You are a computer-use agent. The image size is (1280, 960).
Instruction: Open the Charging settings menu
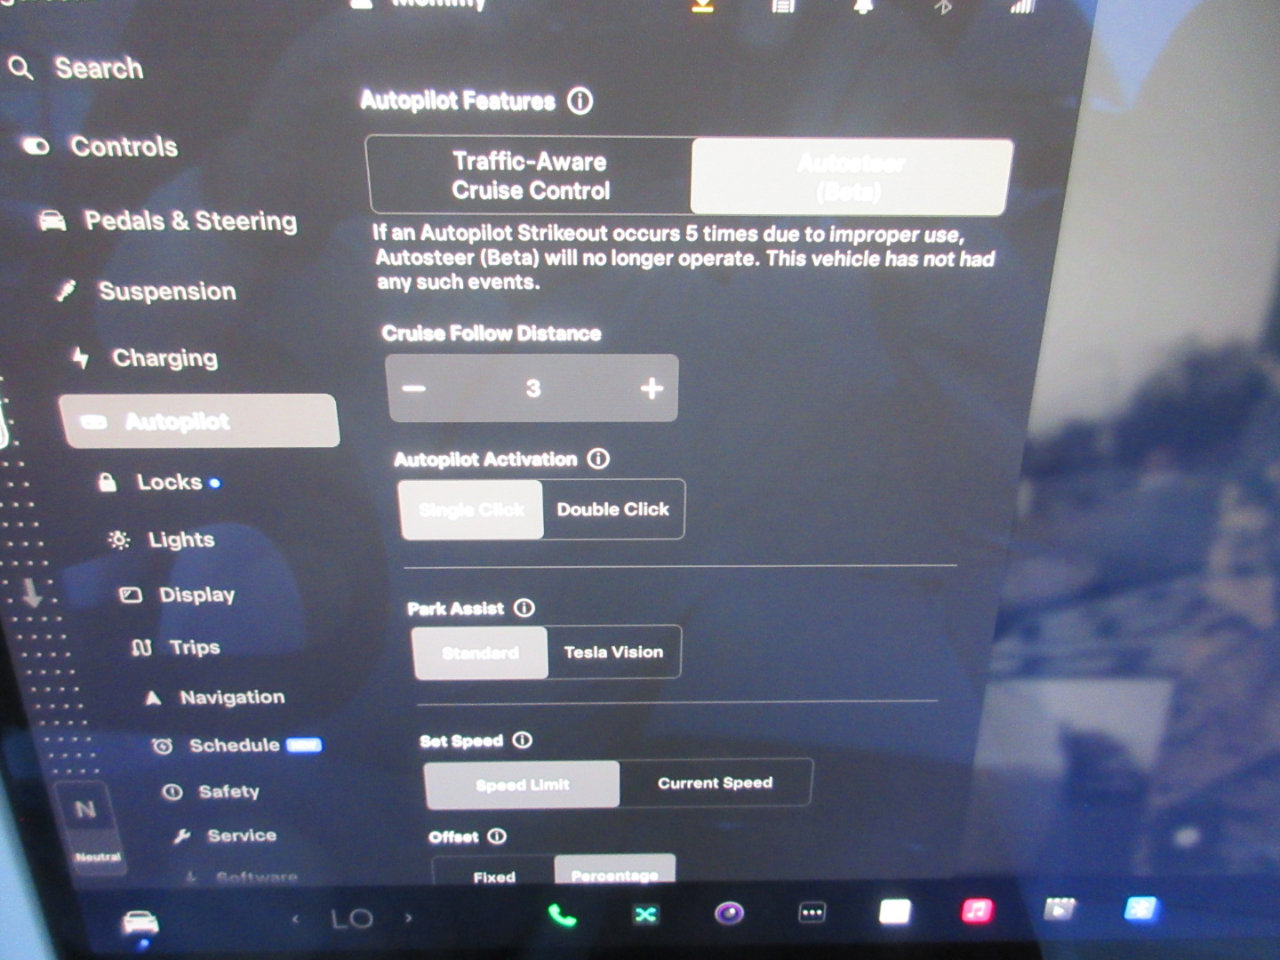tap(164, 358)
